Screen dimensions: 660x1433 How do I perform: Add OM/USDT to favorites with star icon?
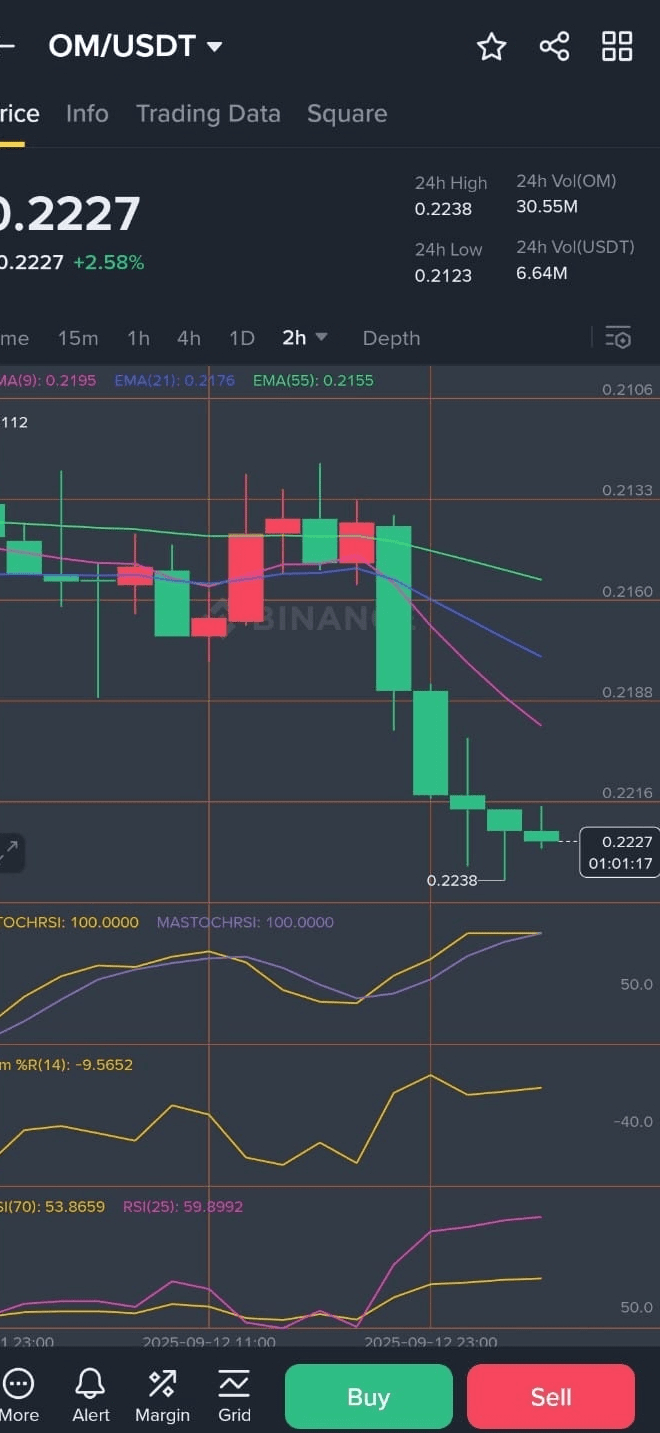click(491, 46)
